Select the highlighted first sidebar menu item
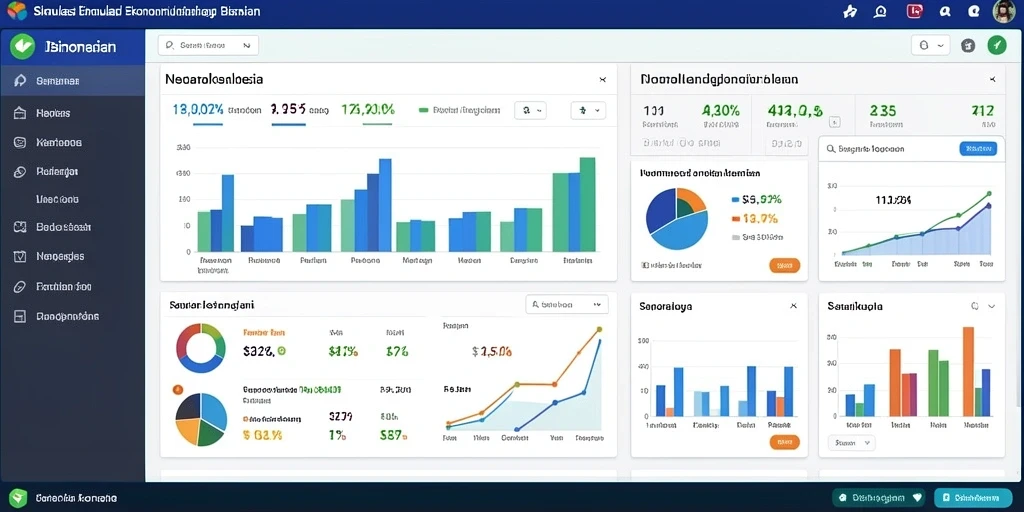 (72, 81)
